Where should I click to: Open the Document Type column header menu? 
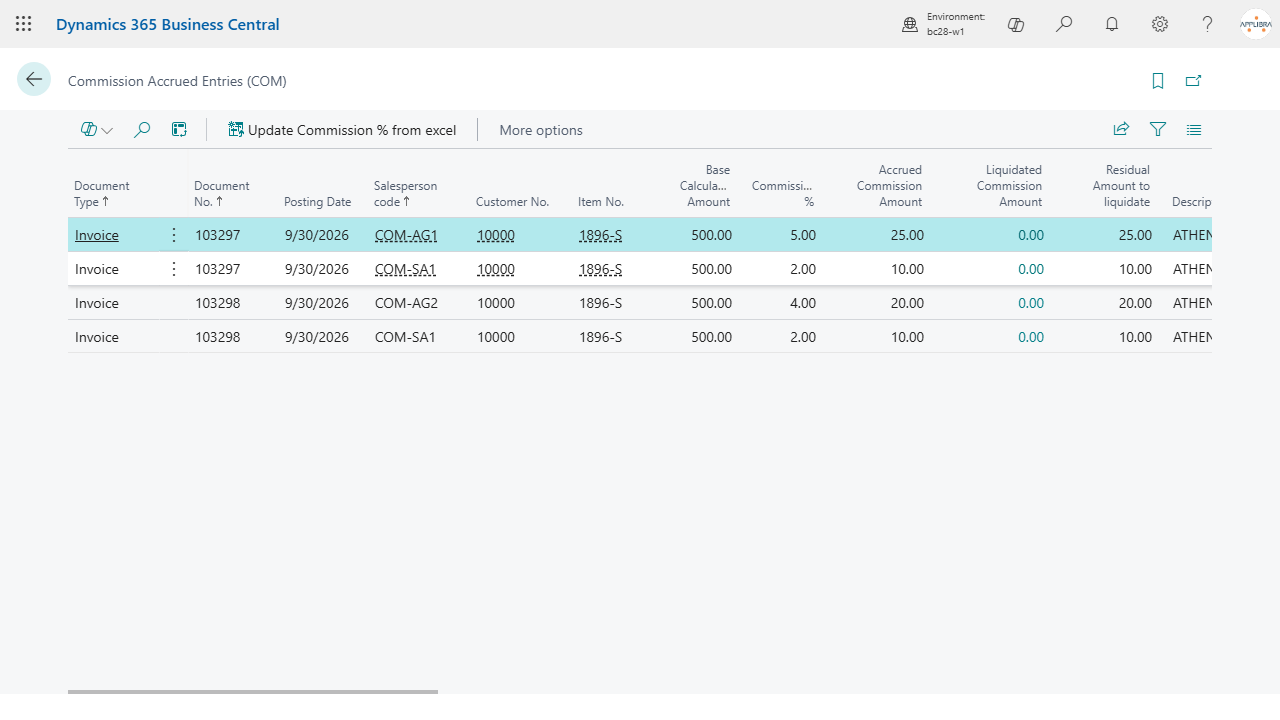point(102,193)
